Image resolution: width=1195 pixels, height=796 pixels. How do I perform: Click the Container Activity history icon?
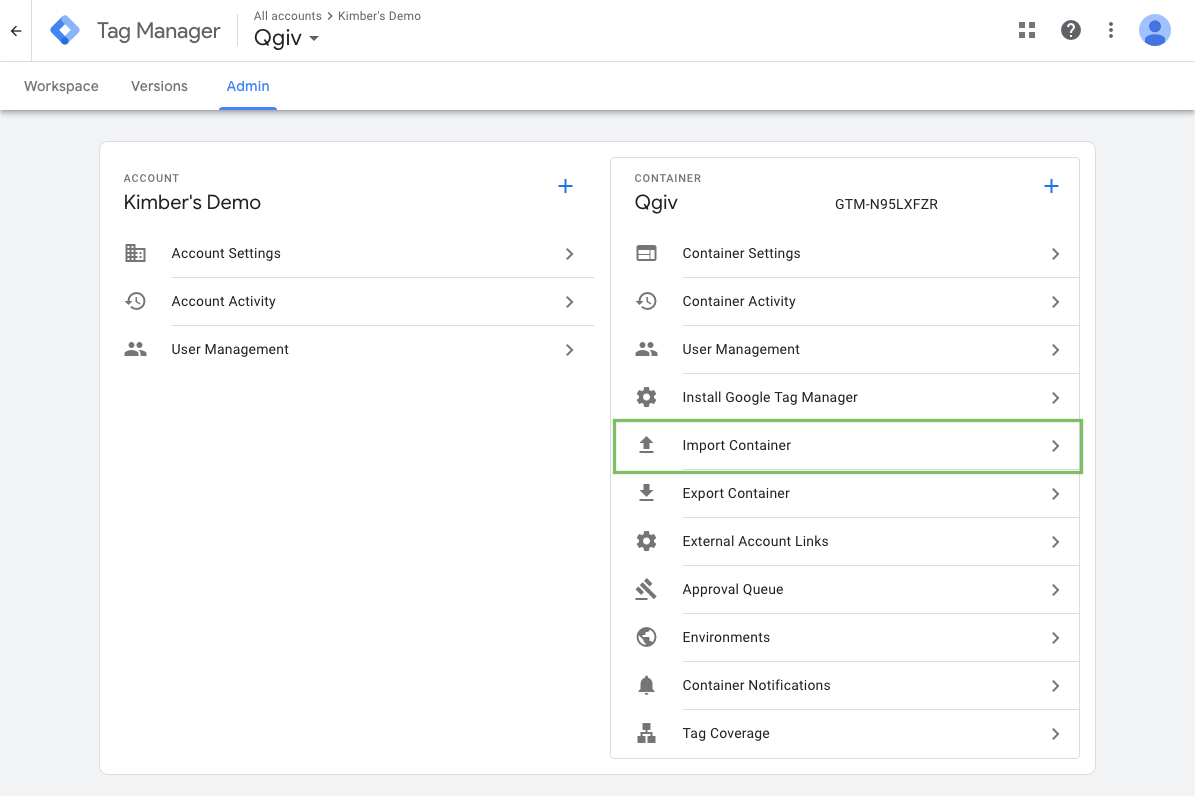(646, 301)
